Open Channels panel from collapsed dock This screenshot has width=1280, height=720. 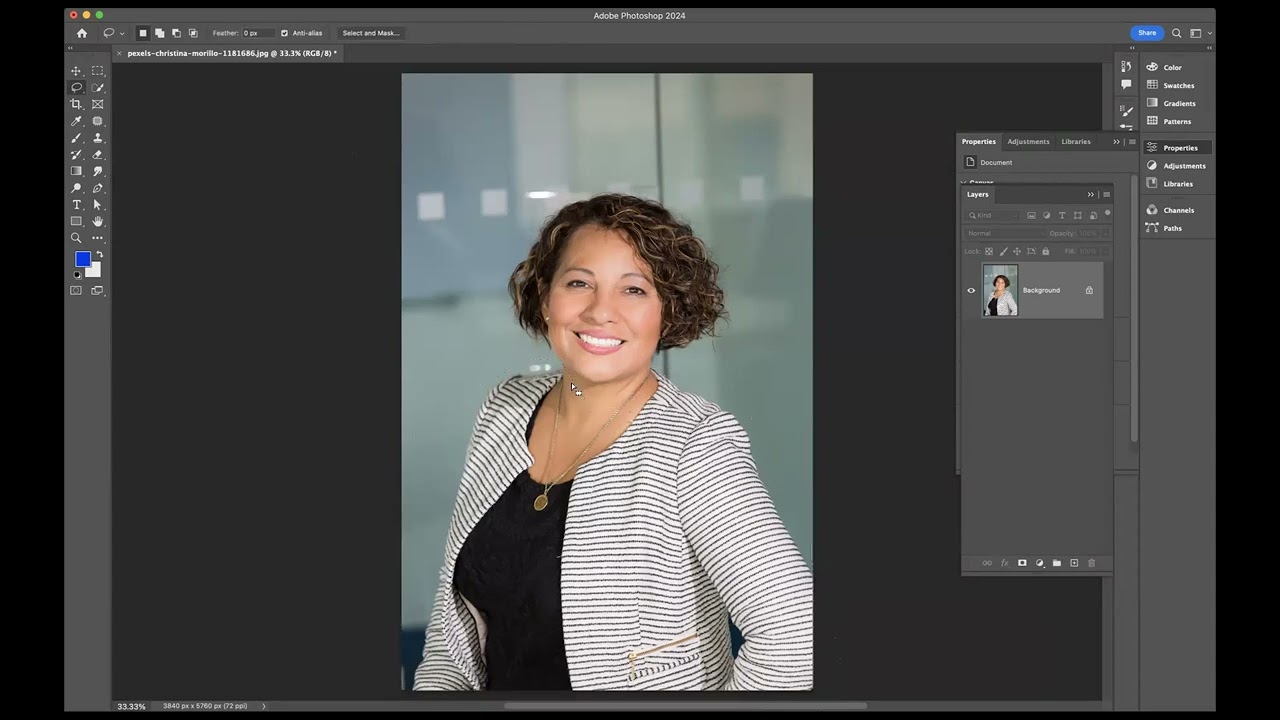coord(1178,210)
